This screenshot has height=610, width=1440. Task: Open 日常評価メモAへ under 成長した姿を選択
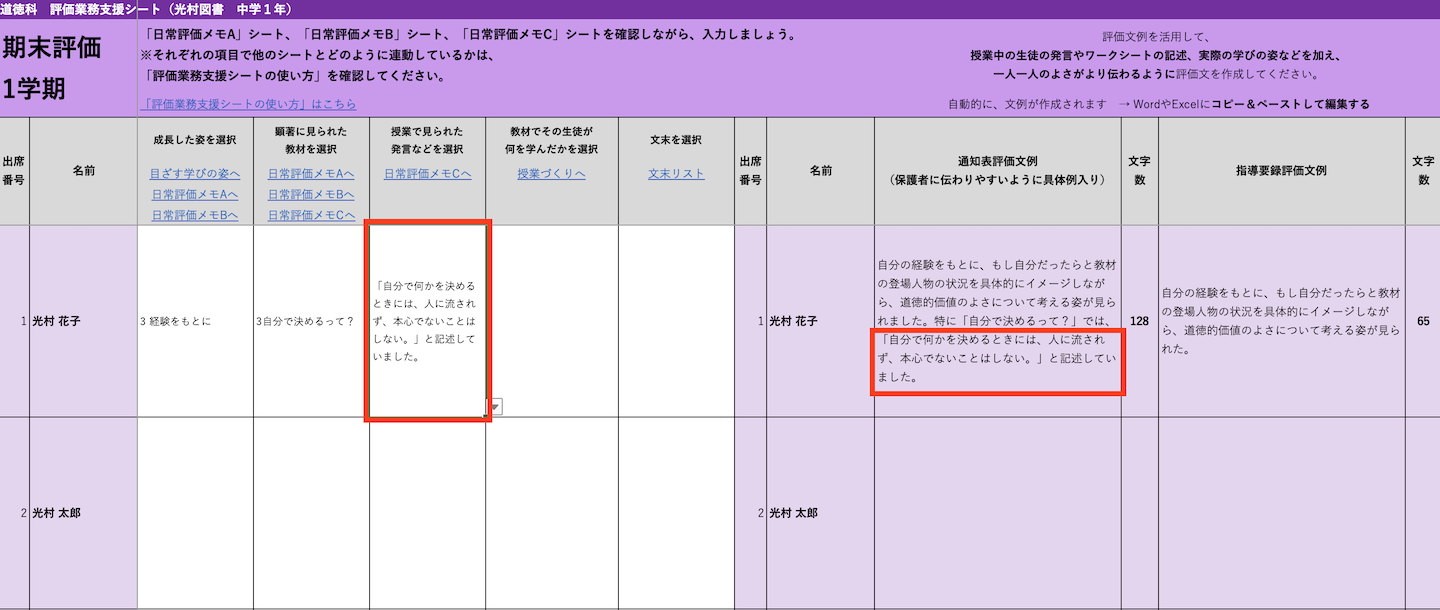pos(196,194)
